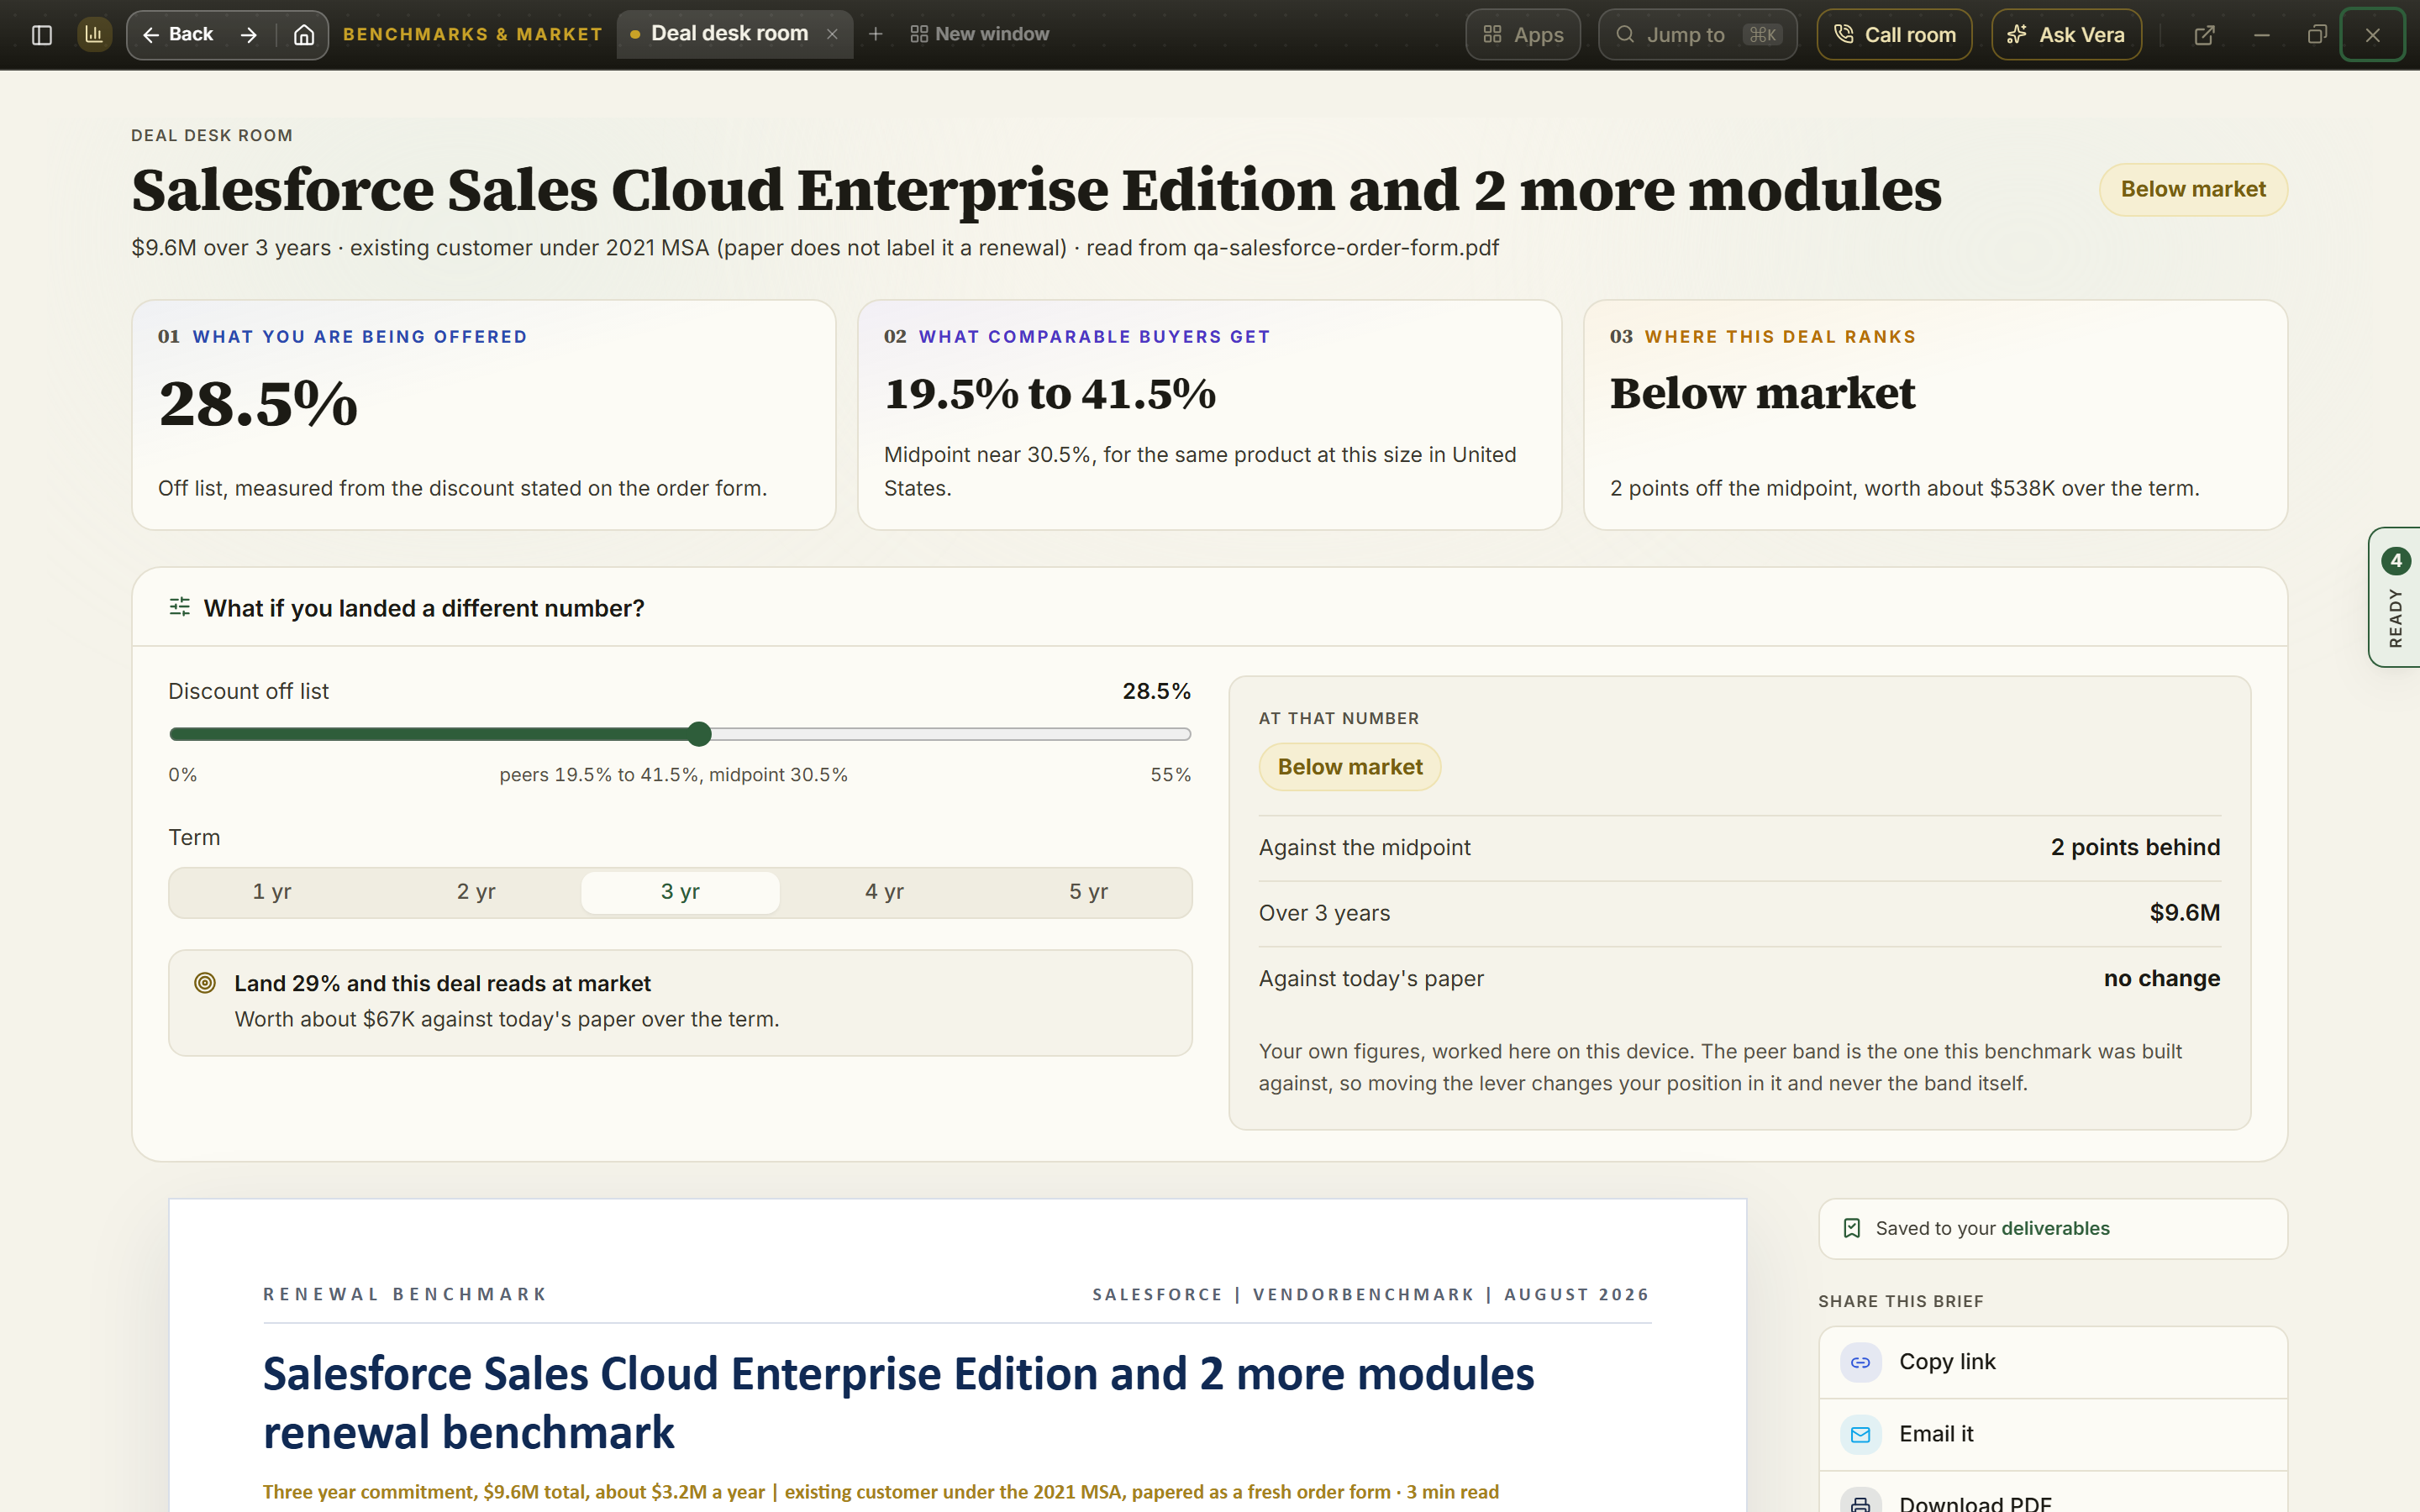Click the 19.5% to 41.5% range figure
2420x1512 pixels.
[1050, 394]
